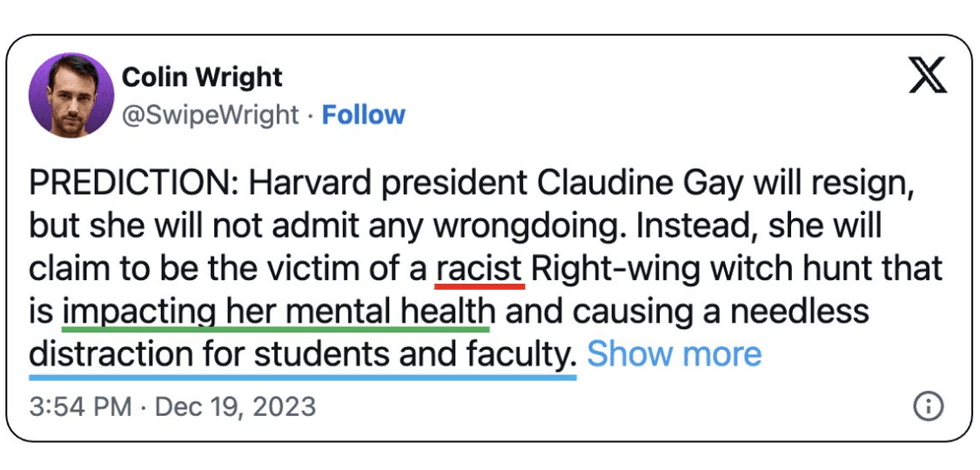Screen dimensions: 980x470
Task: Follow the SwipeWright account
Action: [x=363, y=115]
